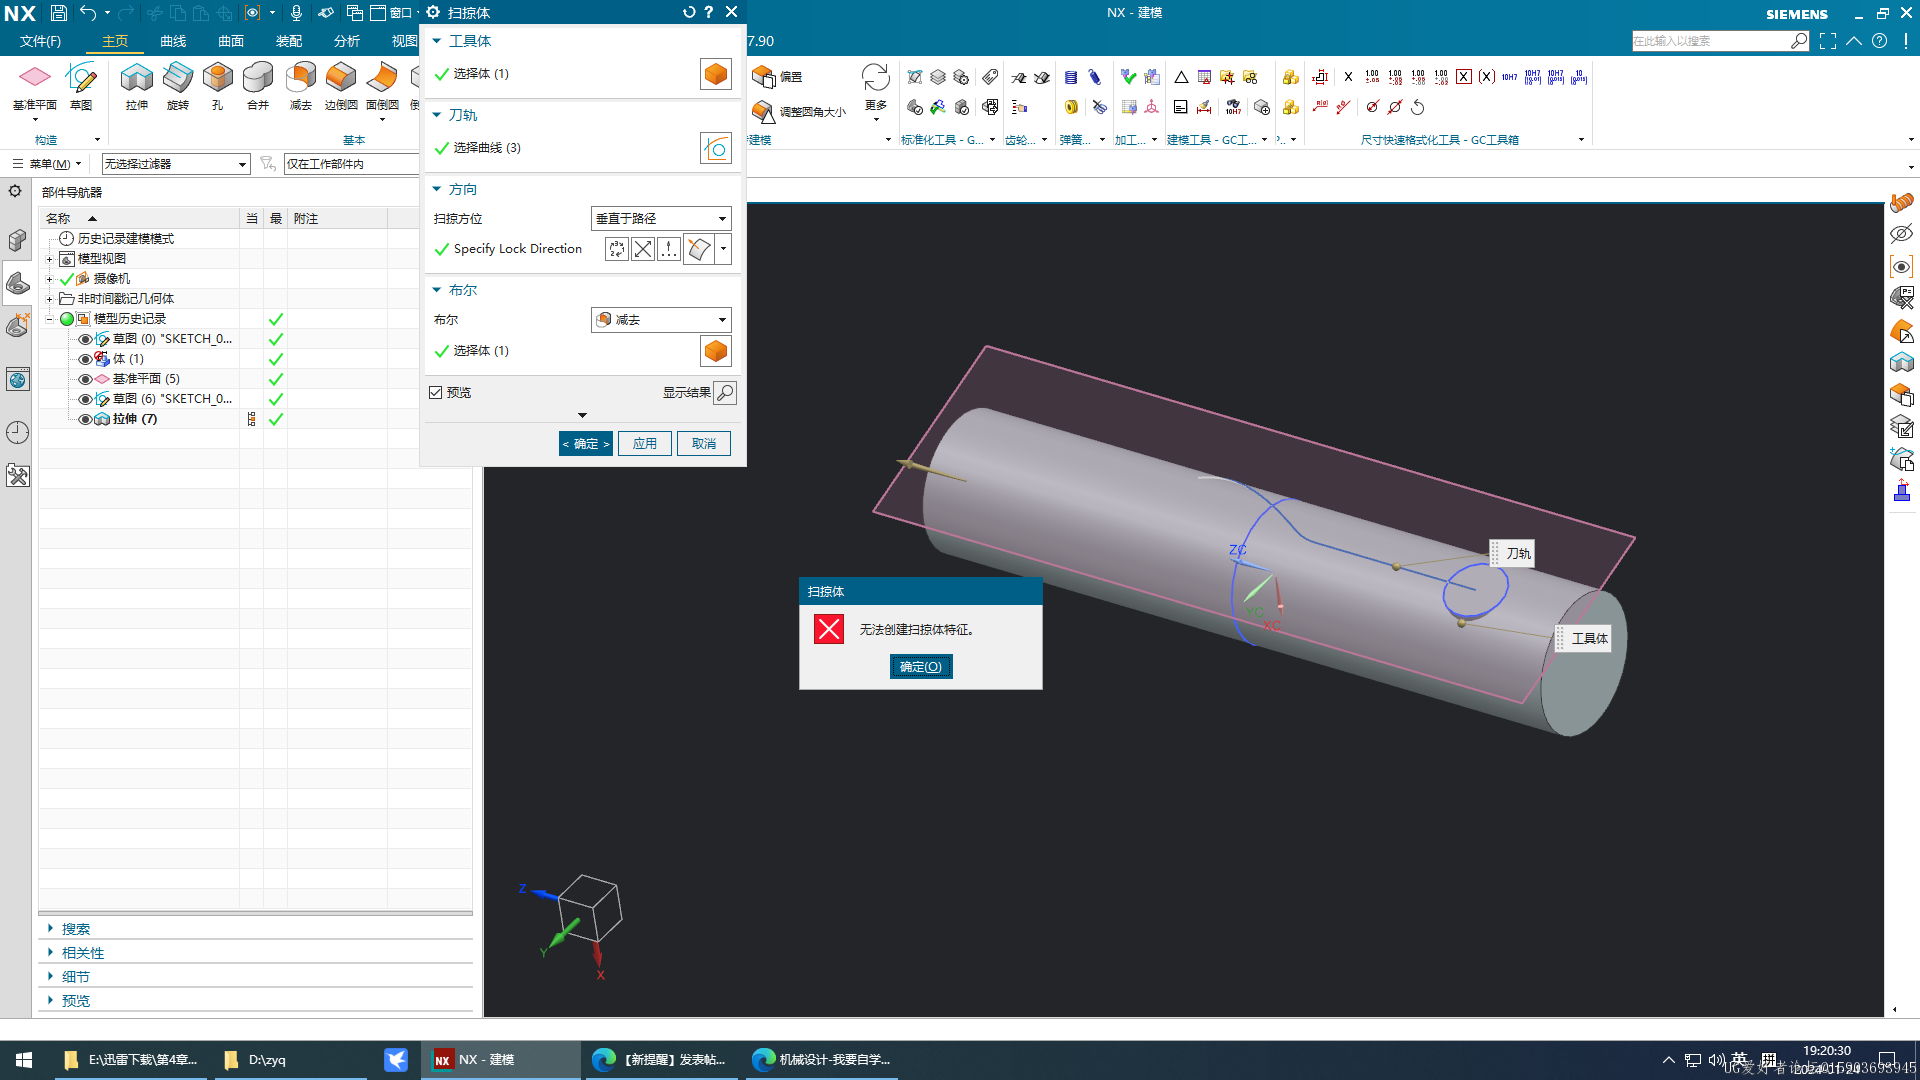Viewport: 1920px width, 1080px height.
Task: Click Boolean section select-body cube icon
Action: (x=716, y=351)
